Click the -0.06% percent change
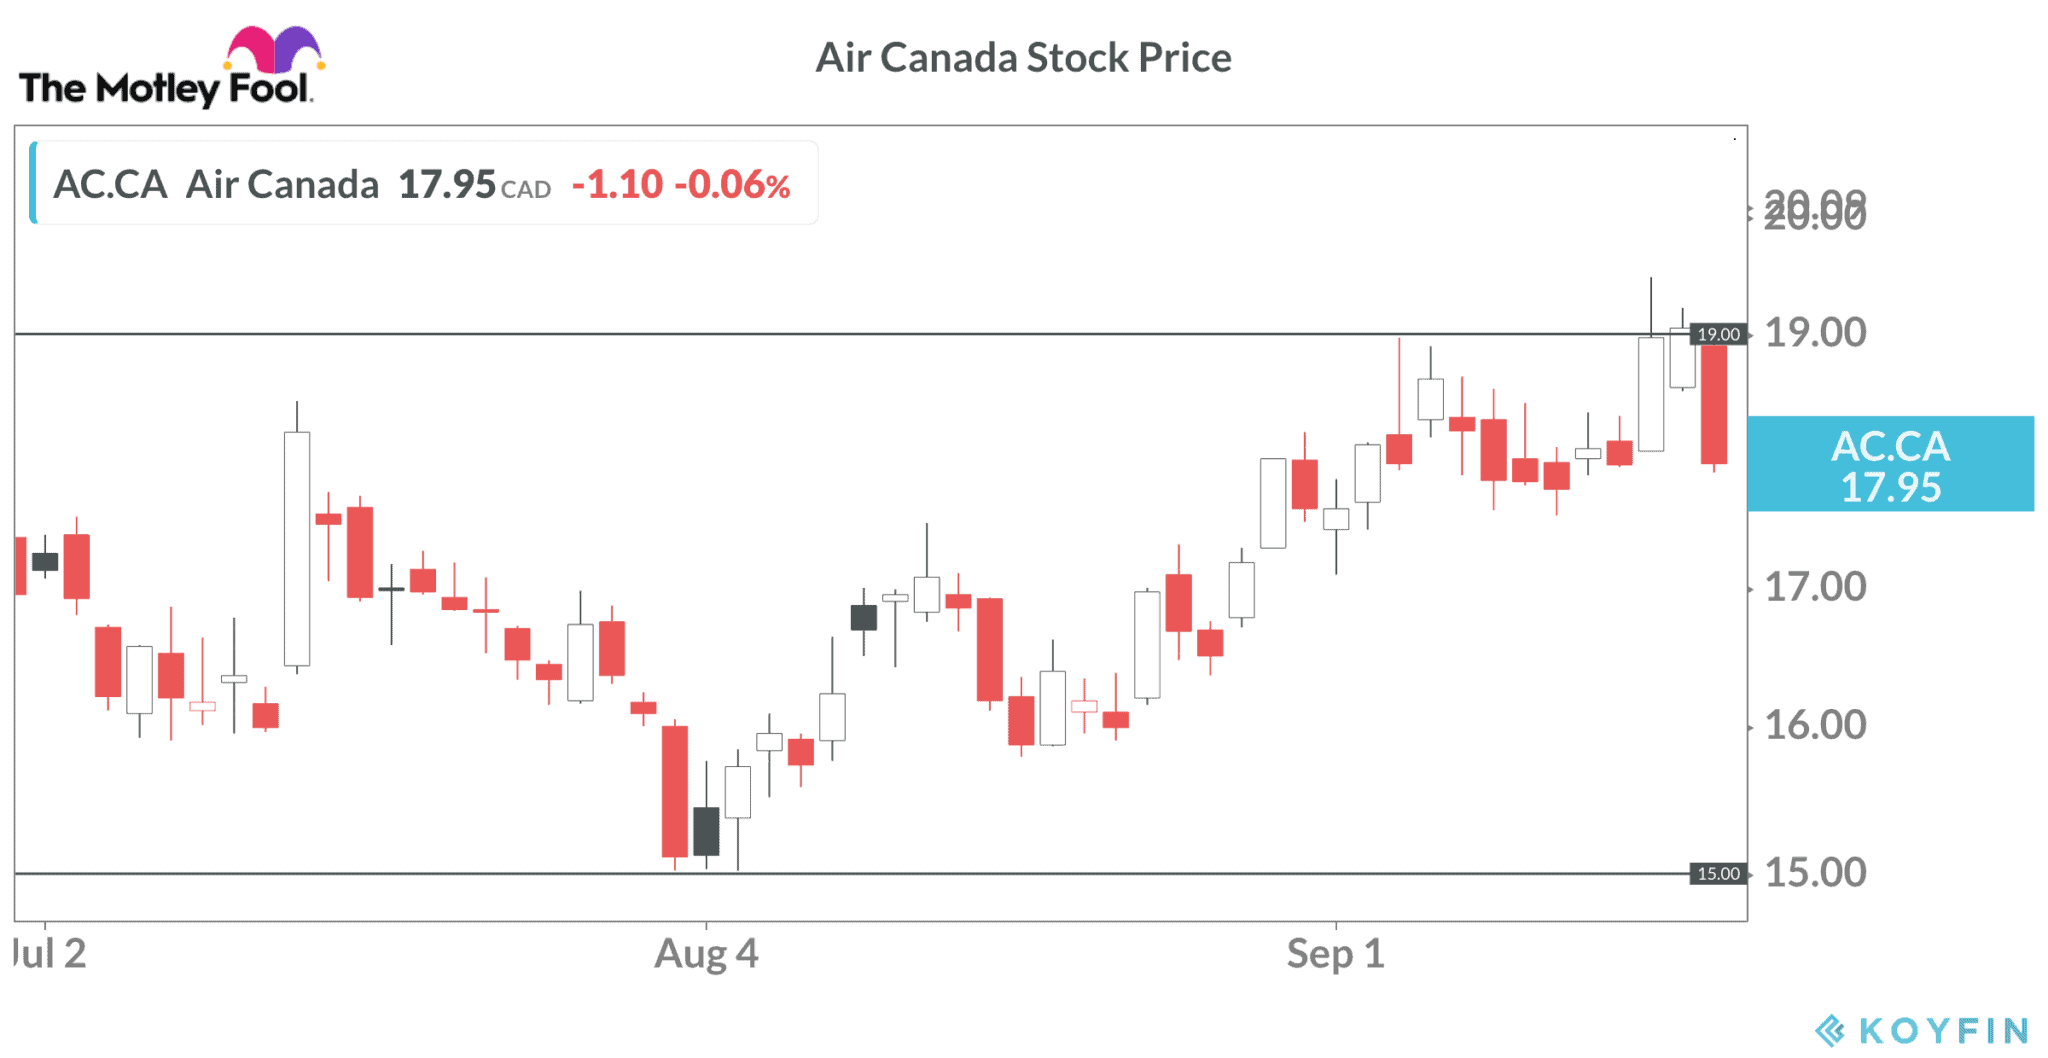 click(x=732, y=185)
